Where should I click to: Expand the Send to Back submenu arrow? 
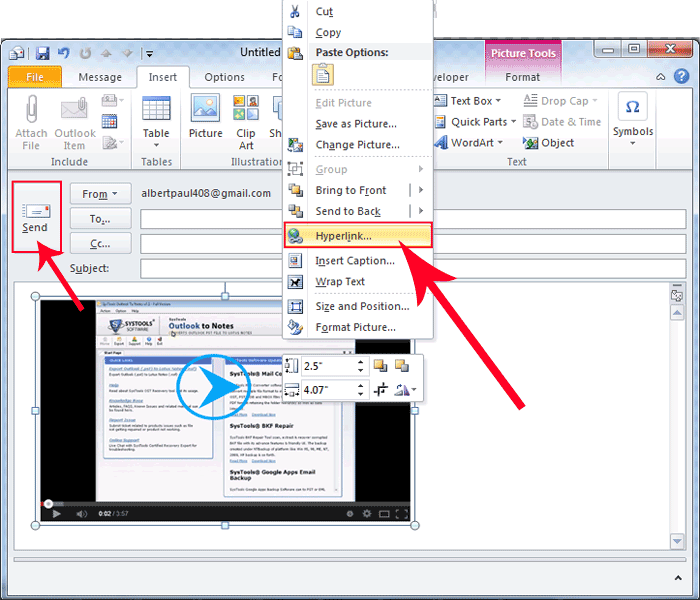[x=421, y=211]
